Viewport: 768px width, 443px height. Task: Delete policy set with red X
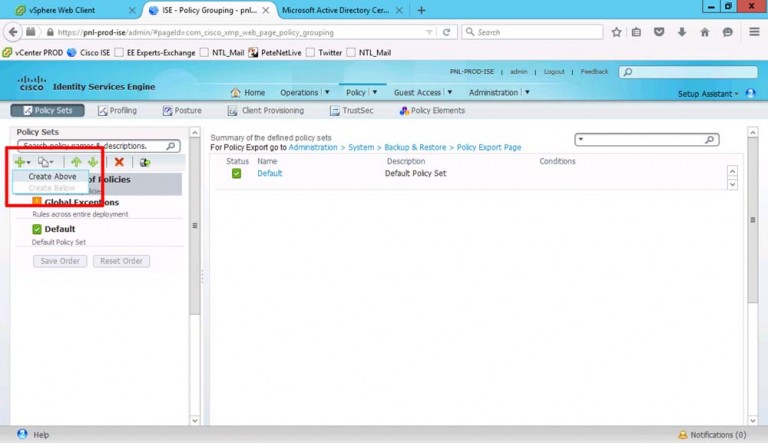pos(119,162)
